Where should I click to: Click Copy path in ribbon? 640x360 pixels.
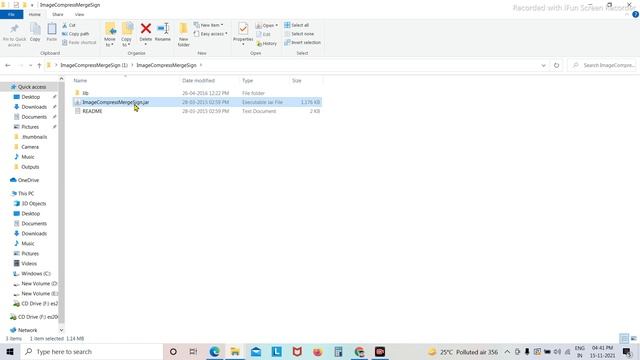(x=76, y=34)
